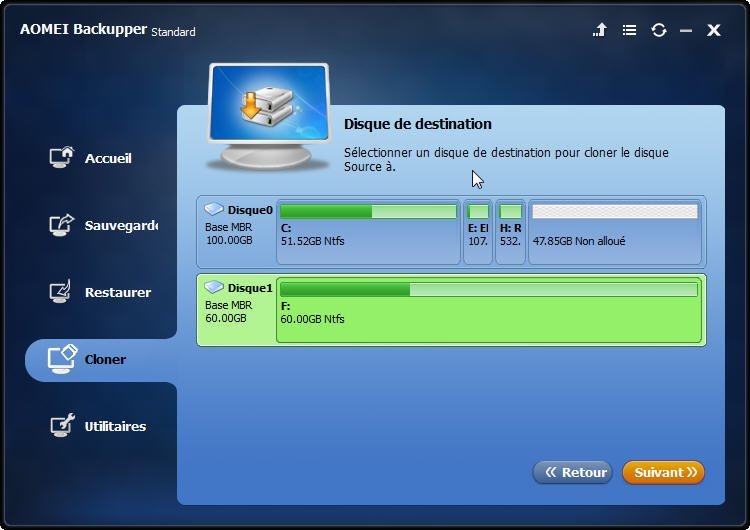This screenshot has height=530, width=750.
Task: Select the H: partition block
Action: coord(510,232)
